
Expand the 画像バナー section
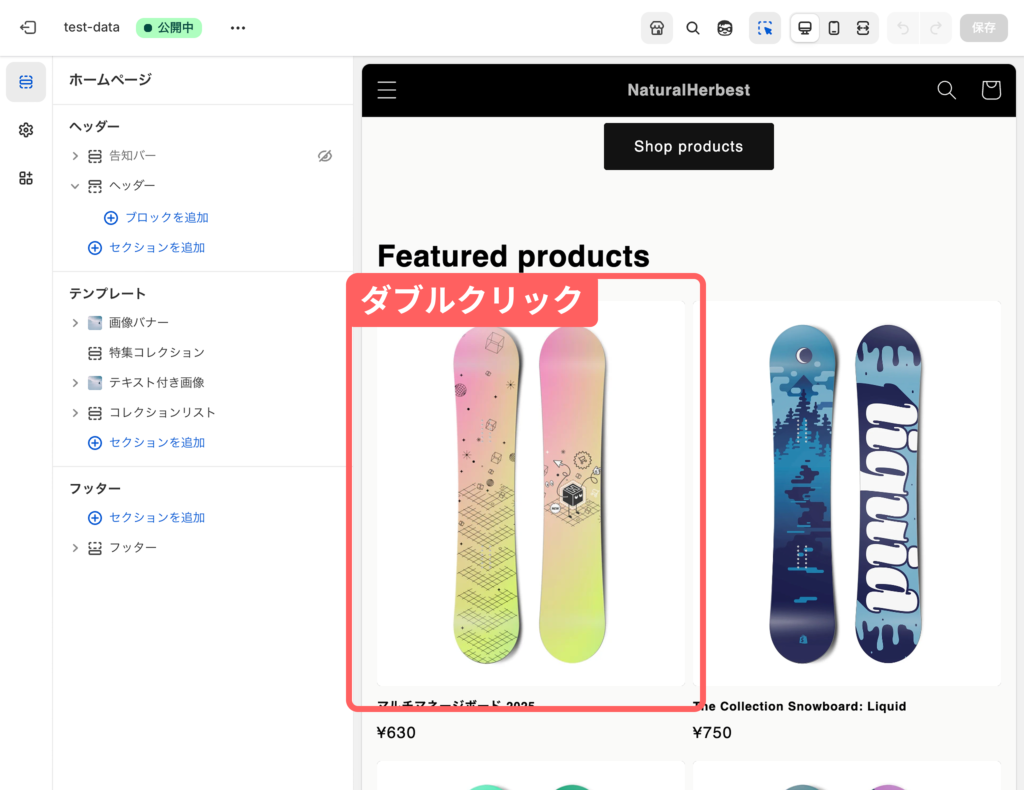pyautogui.click(x=75, y=323)
